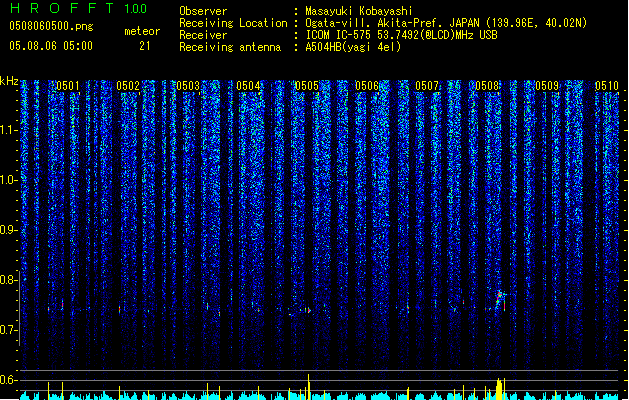Click the 0504 time marker
This screenshot has width=629, height=400.
[x=248, y=85]
